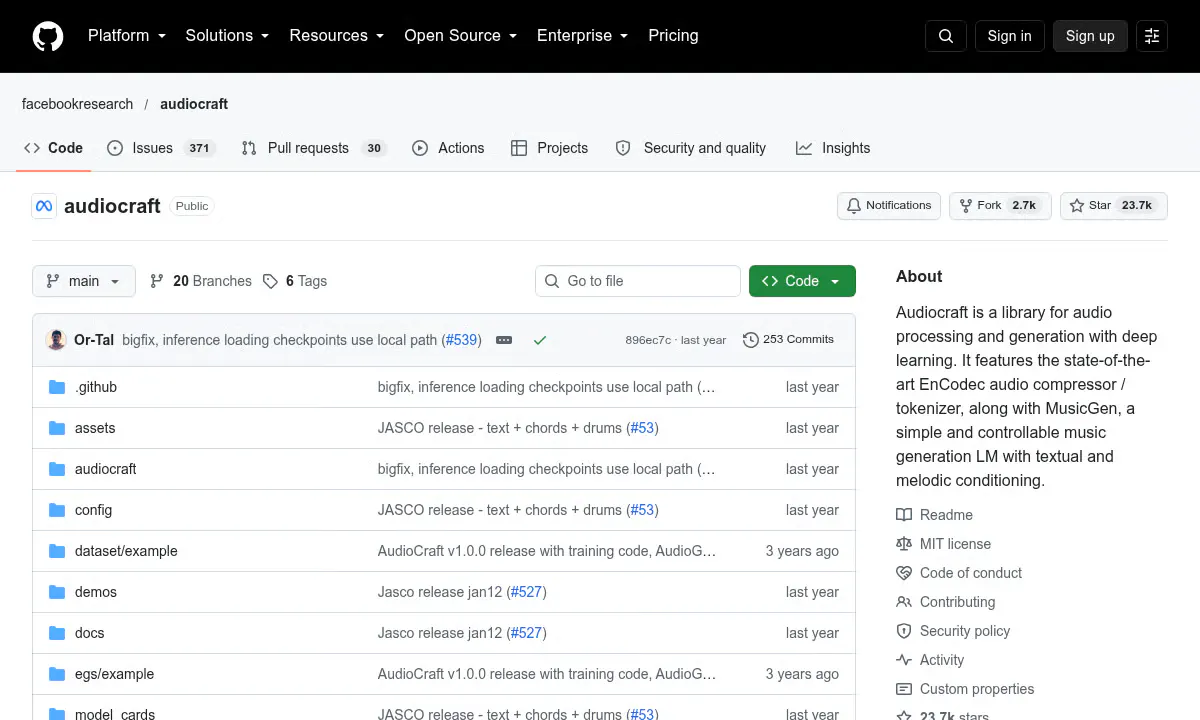This screenshot has height=720, width=1200.
Task: Expand the Resources menu
Action: [x=336, y=36]
